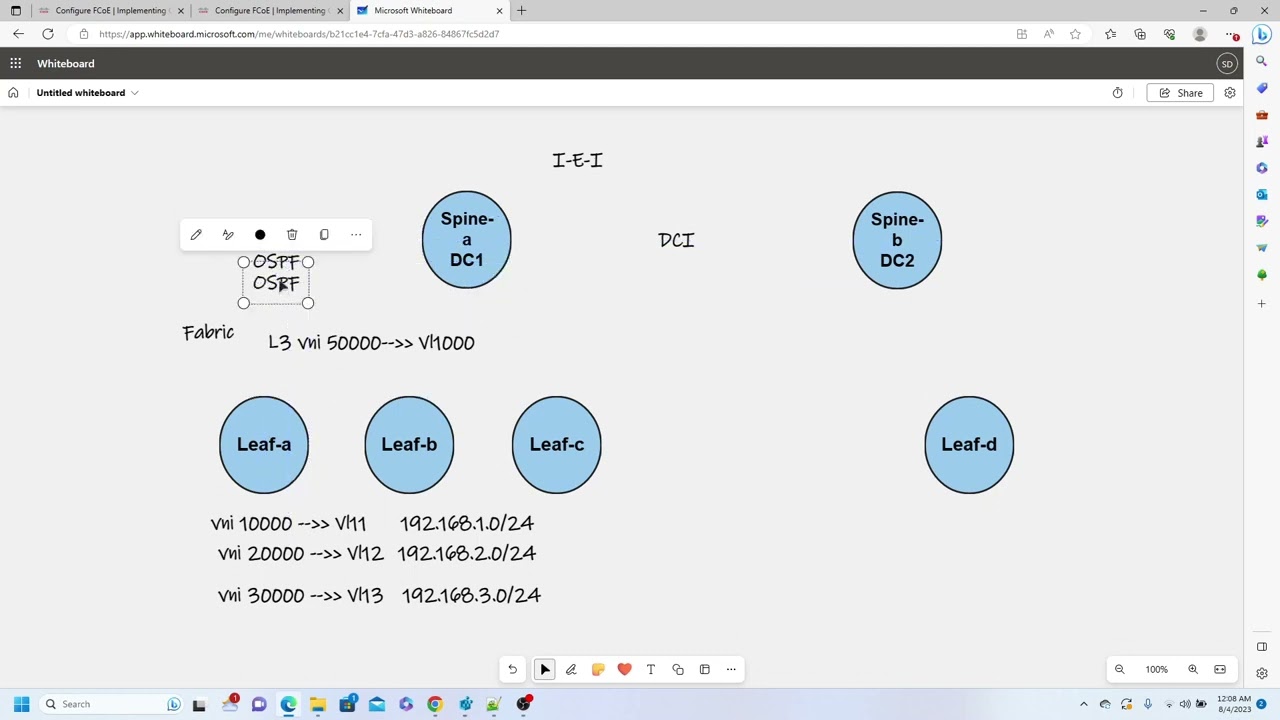1280x720 pixels.
Task: Open ink-to-text beautify option in the floating toolbar
Action: click(228, 235)
